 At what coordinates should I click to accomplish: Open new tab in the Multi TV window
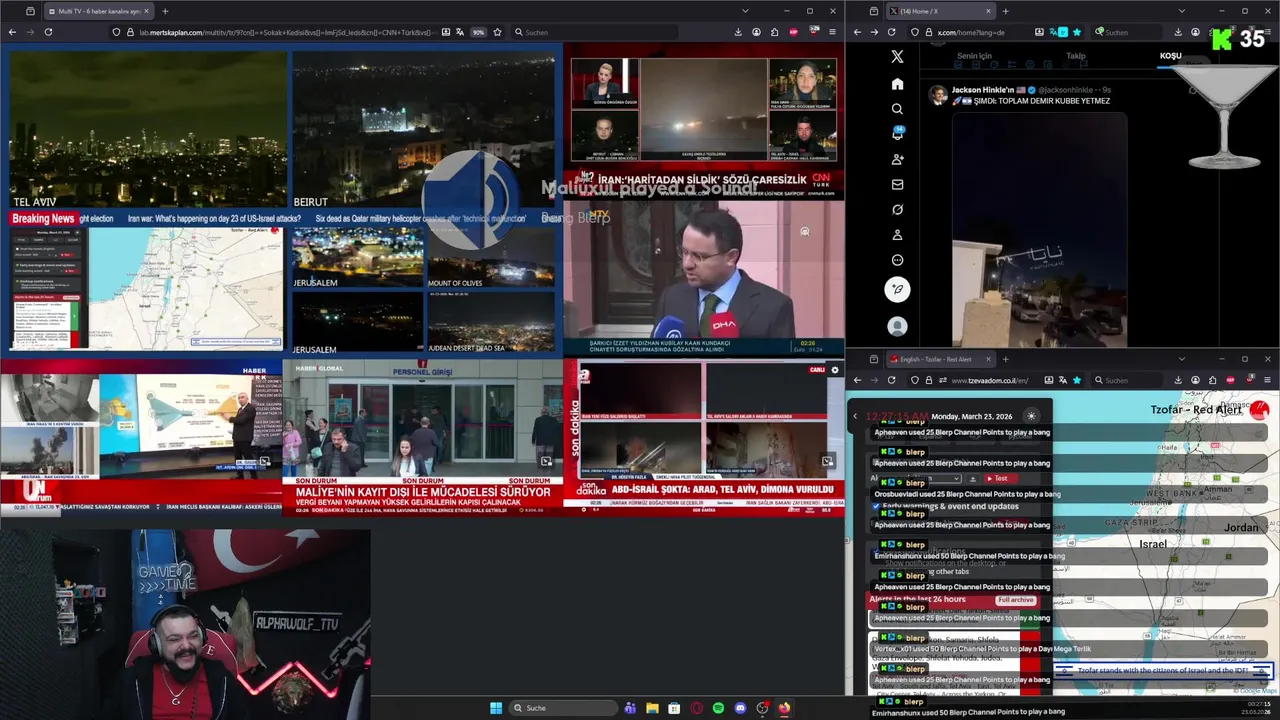[x=165, y=11]
